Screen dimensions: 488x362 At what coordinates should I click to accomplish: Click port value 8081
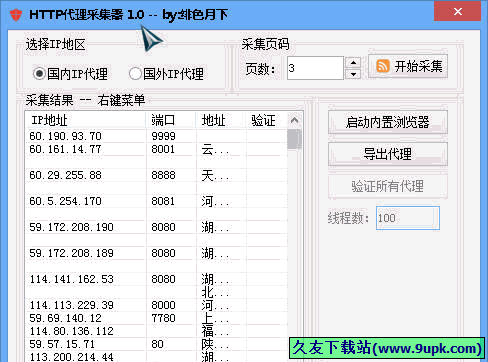point(163,201)
